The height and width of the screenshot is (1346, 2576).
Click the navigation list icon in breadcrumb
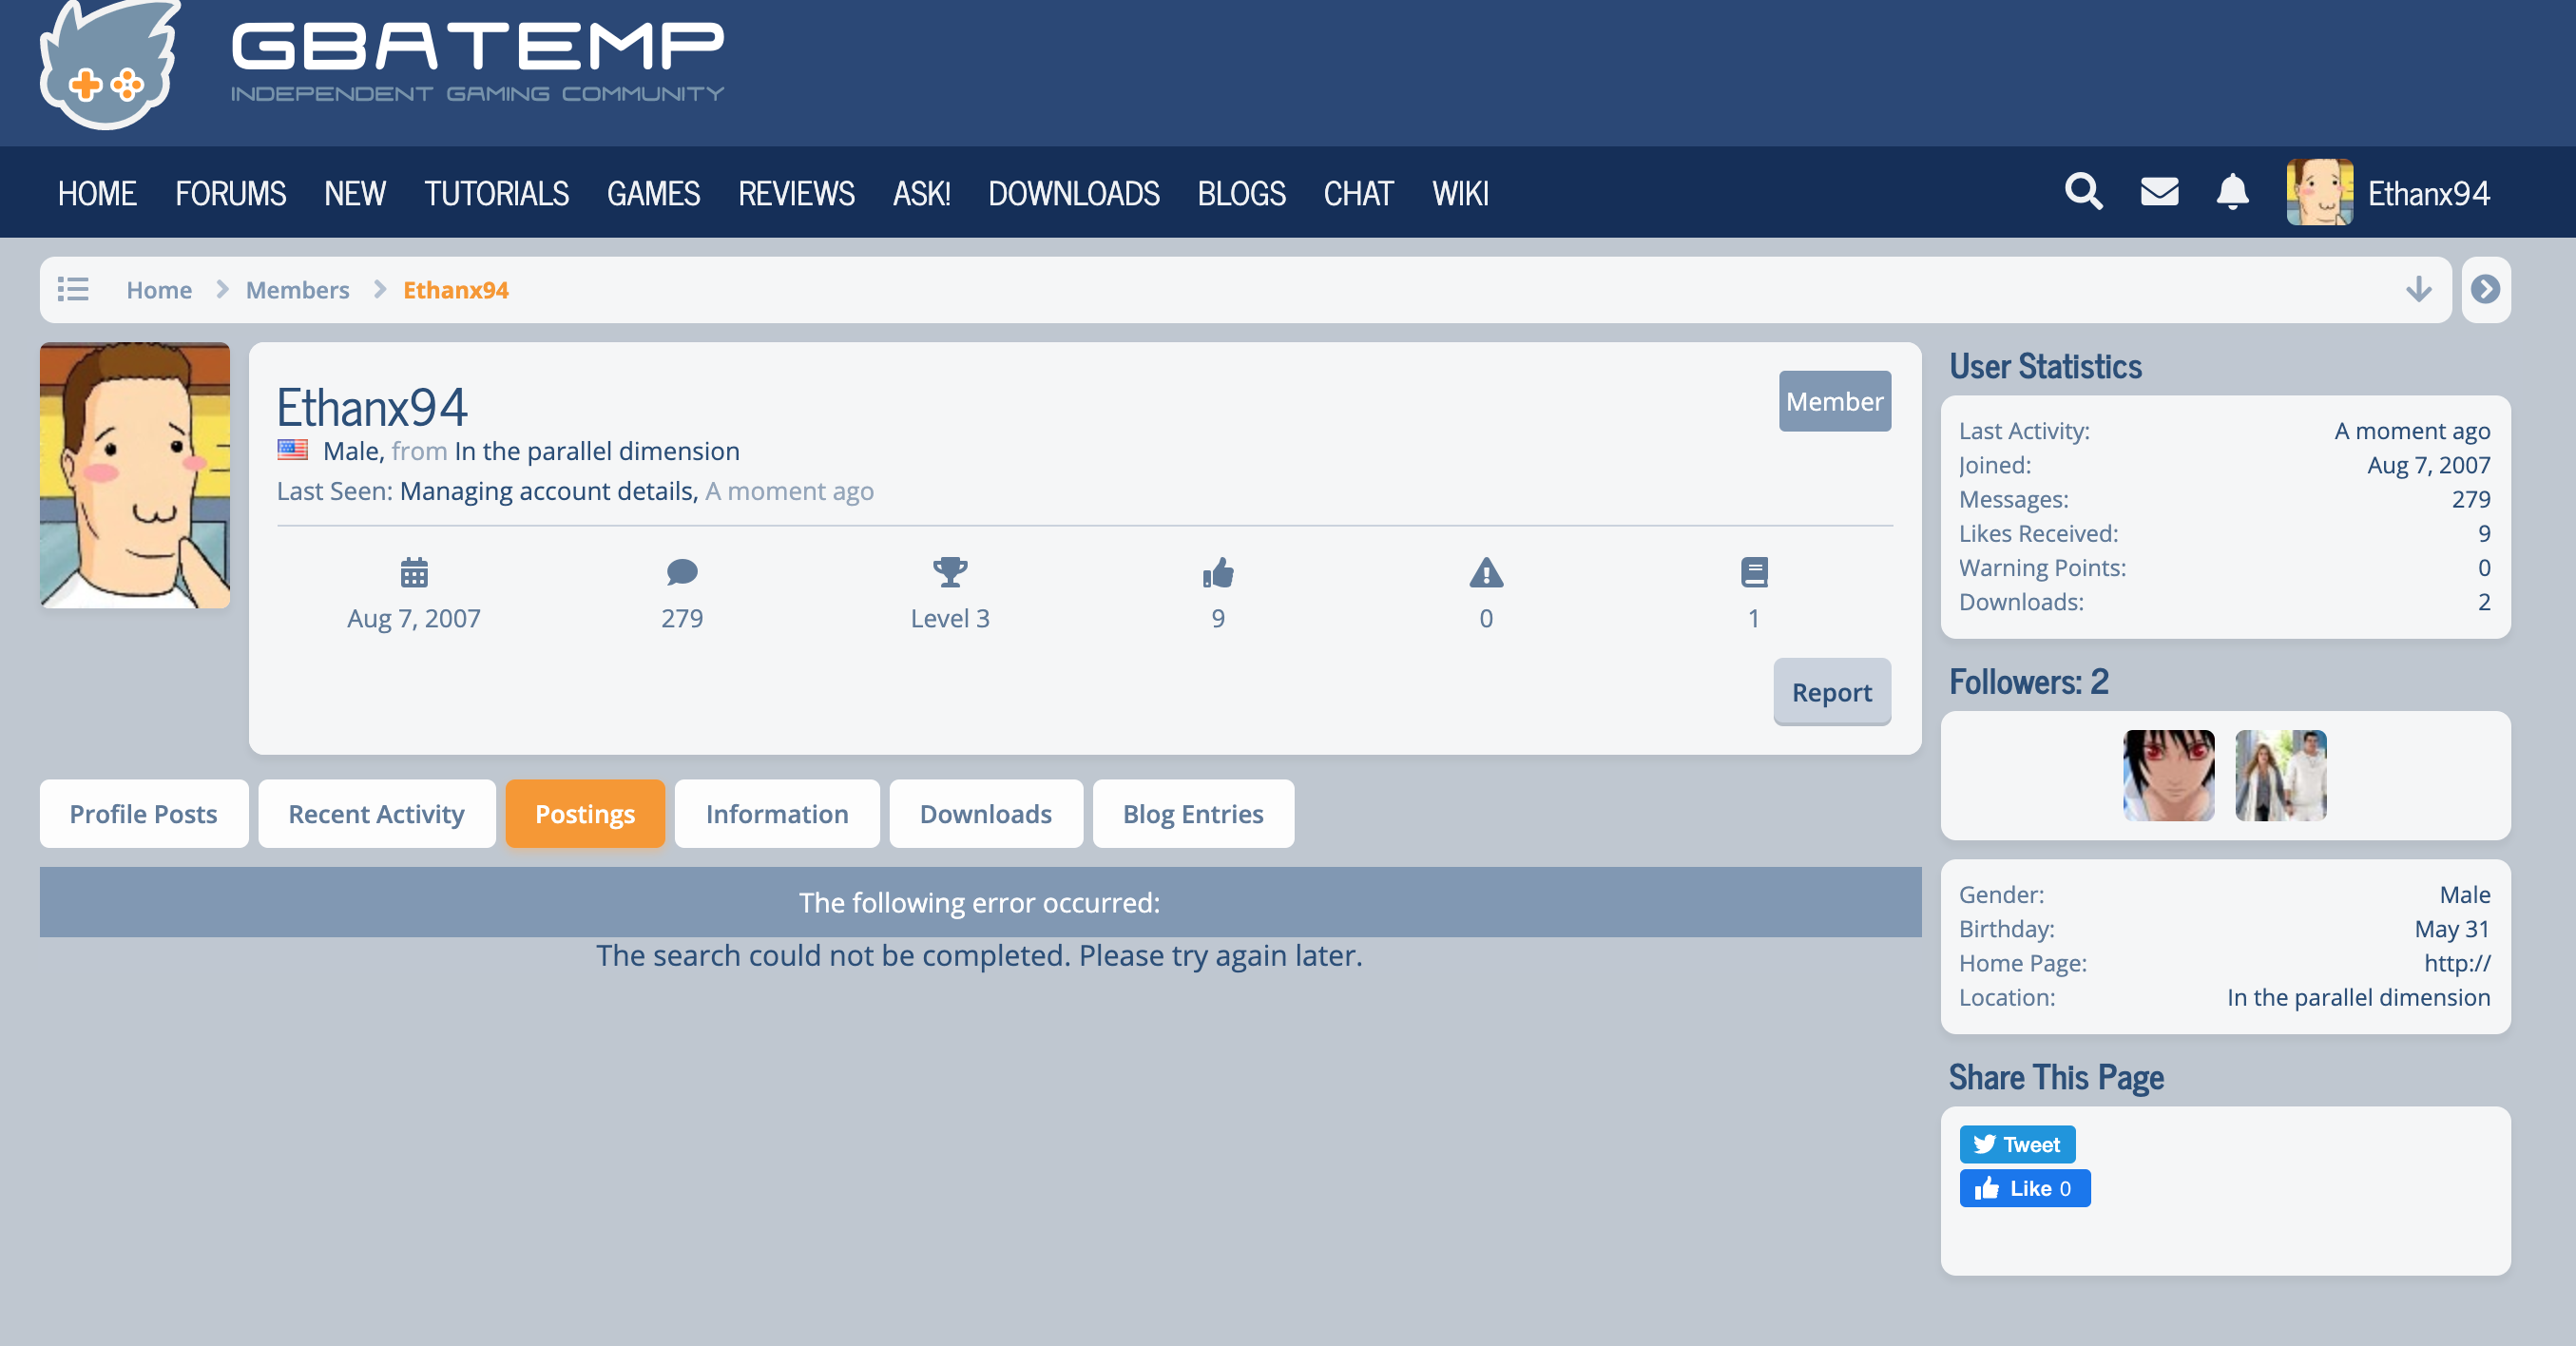[73, 289]
